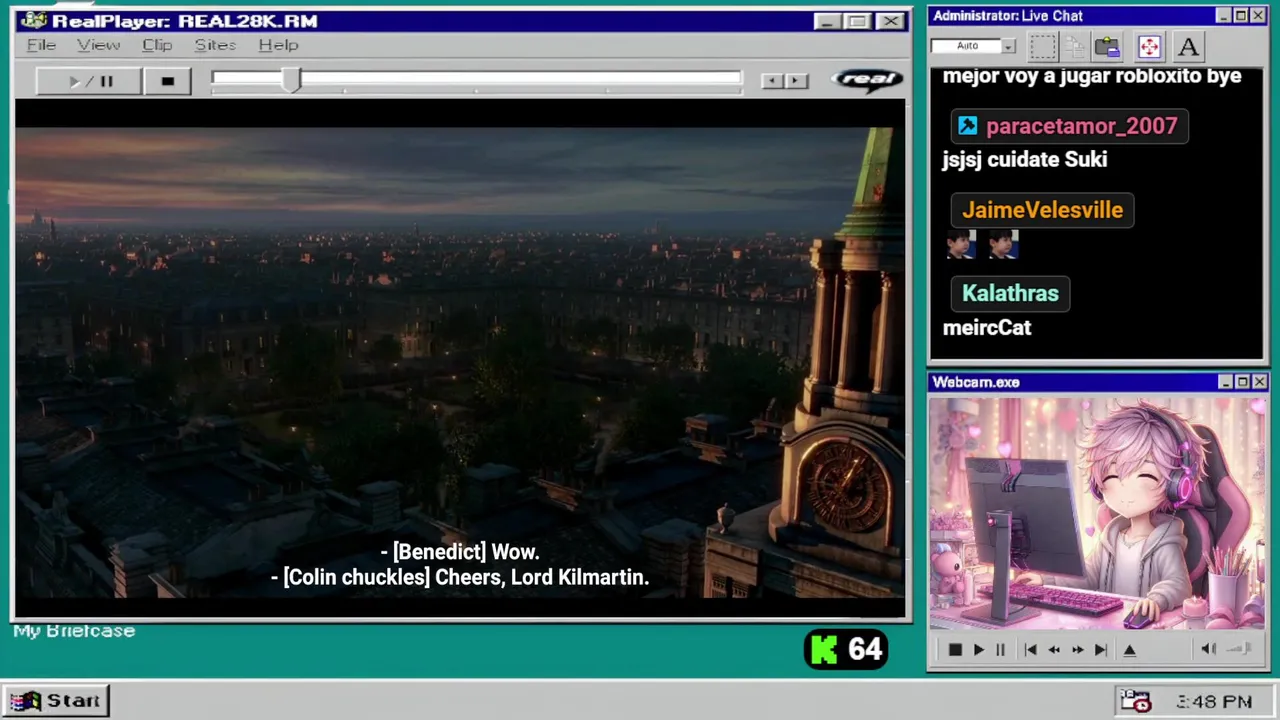Rewind in Webcam.exe controls
1280x720 pixels.
(x=1054, y=650)
